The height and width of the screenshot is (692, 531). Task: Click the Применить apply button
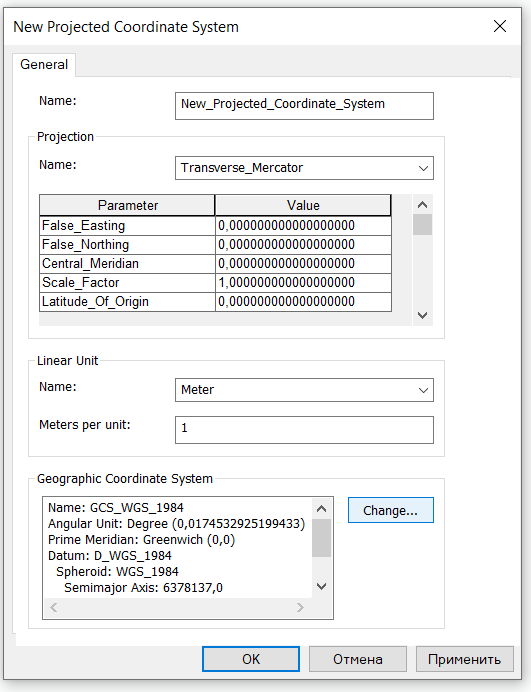coord(464,659)
